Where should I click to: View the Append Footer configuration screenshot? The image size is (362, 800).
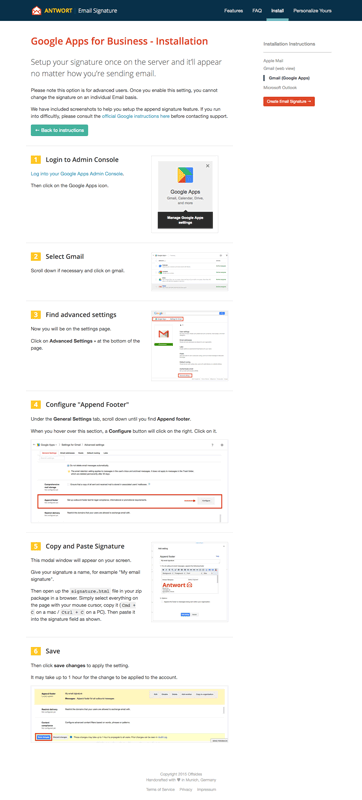(130, 481)
